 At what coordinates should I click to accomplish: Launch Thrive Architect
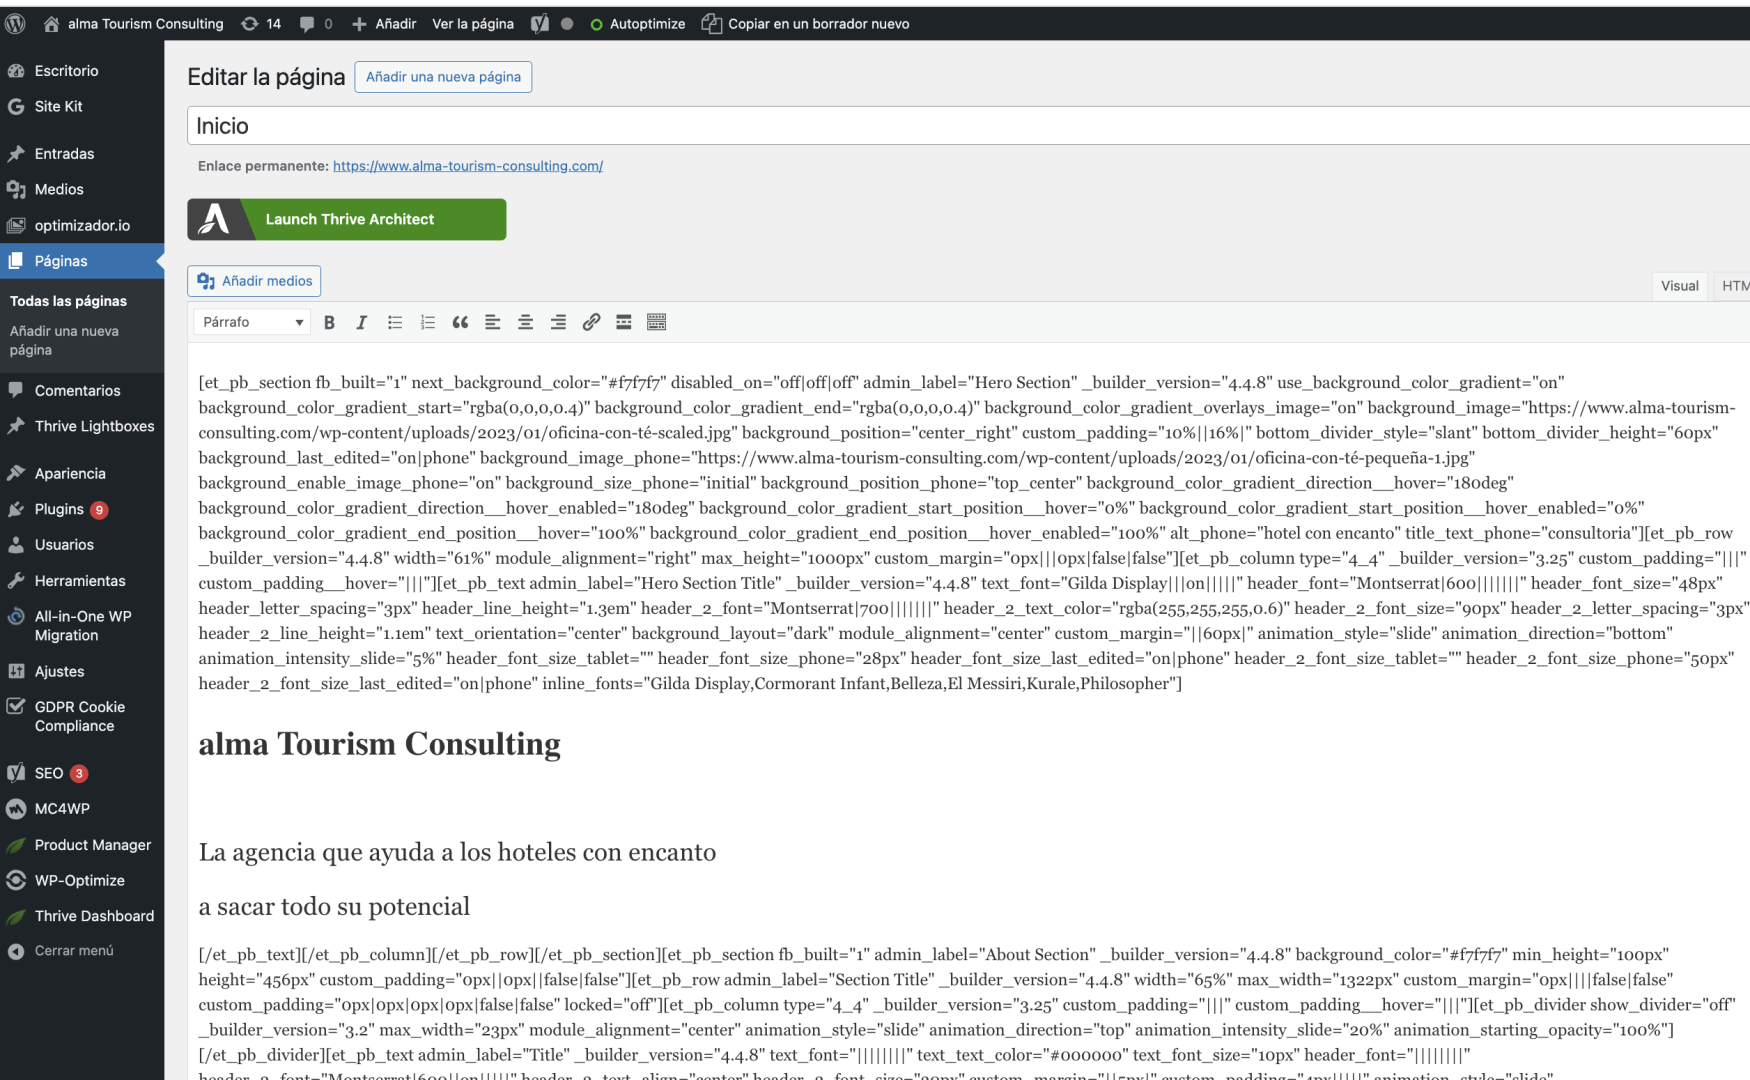coord(347,219)
